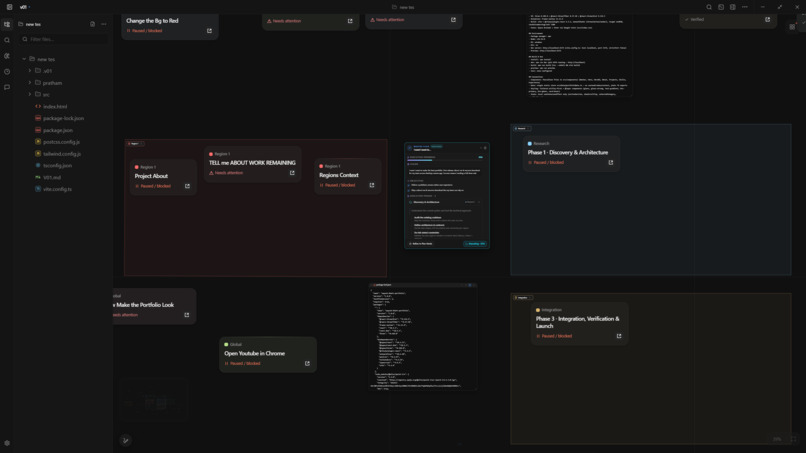Open explorer header three-dot menu

[x=104, y=24]
